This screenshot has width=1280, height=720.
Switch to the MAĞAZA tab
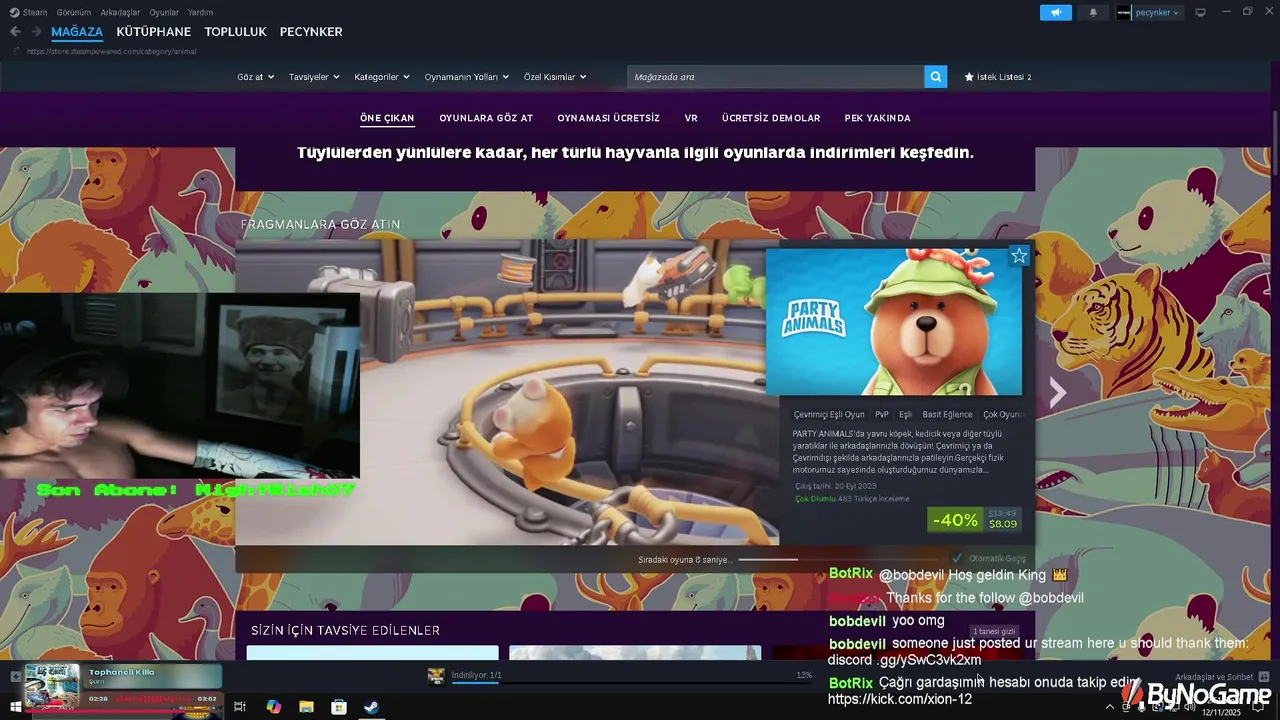pos(77,32)
